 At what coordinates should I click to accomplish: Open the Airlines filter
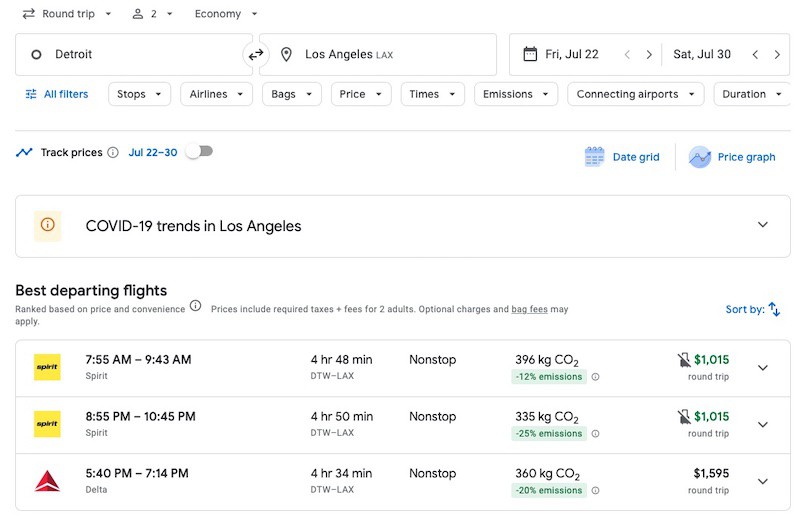coord(216,94)
